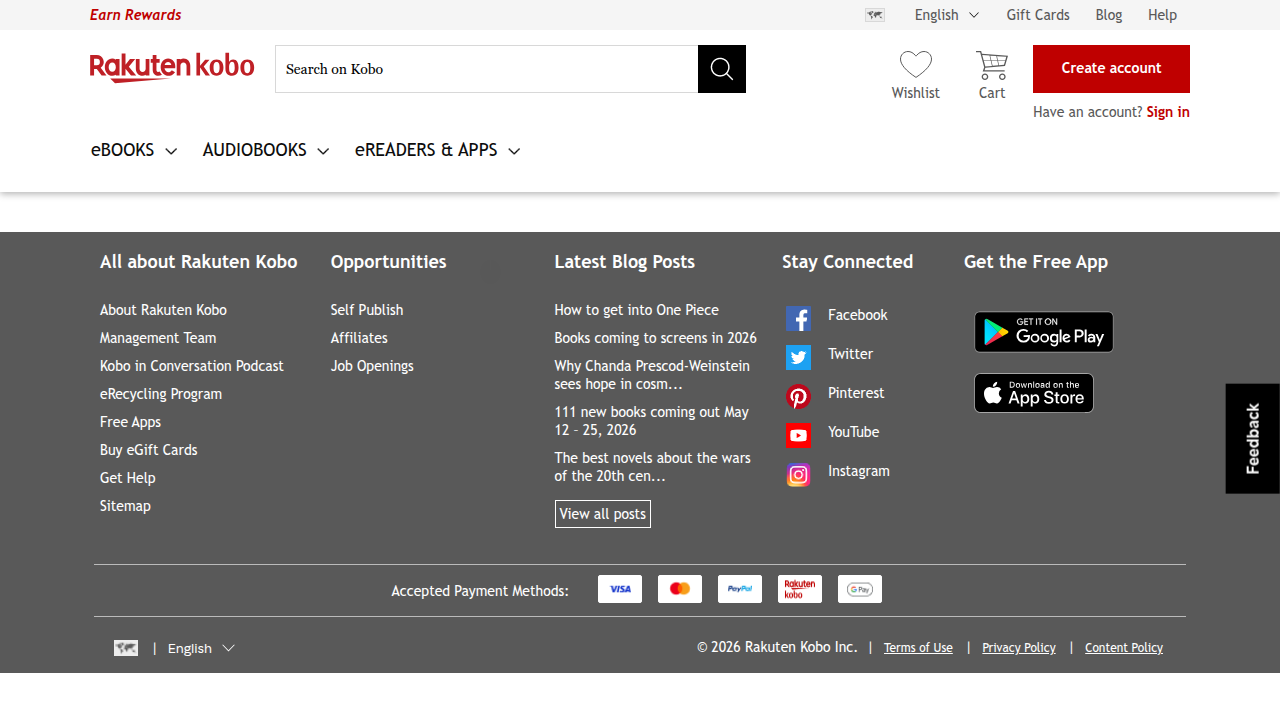Open Help in the top bar
1280x720 pixels.
1162,15
